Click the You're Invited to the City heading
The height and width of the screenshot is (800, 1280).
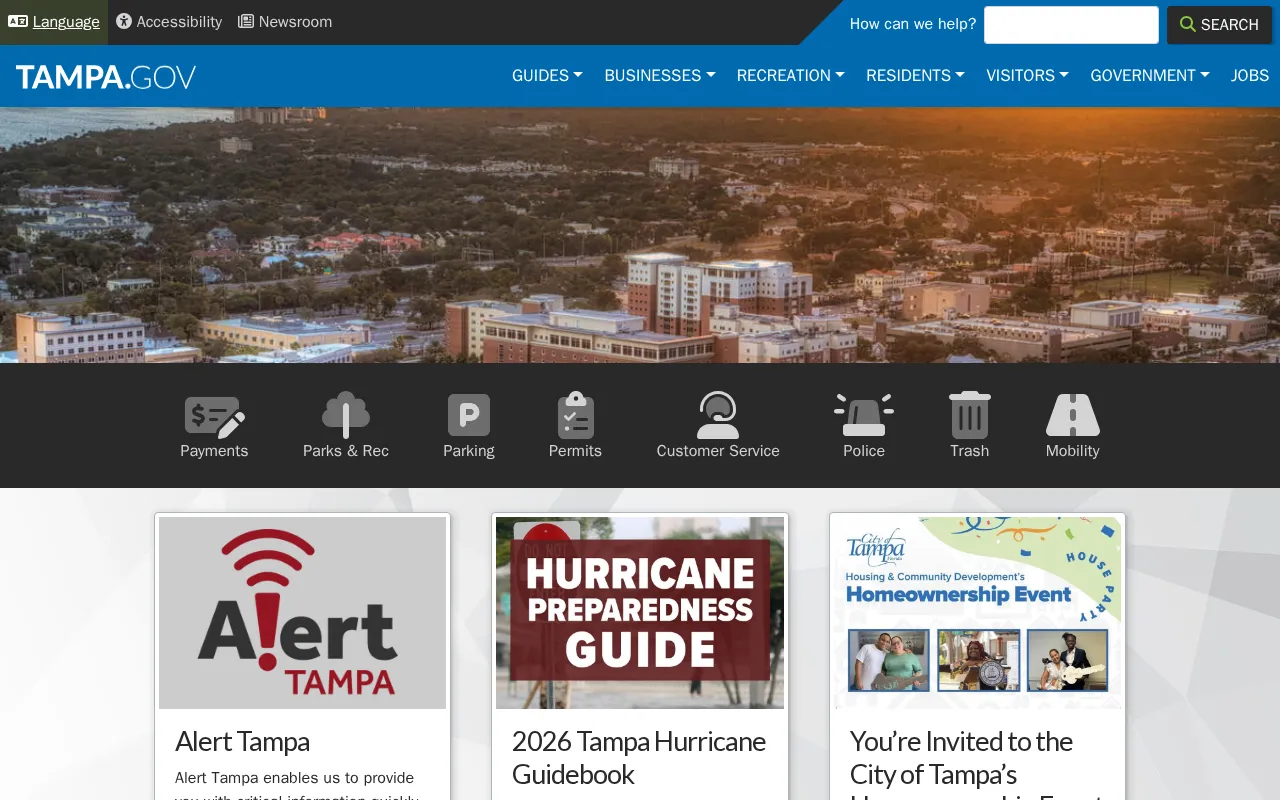(x=976, y=765)
